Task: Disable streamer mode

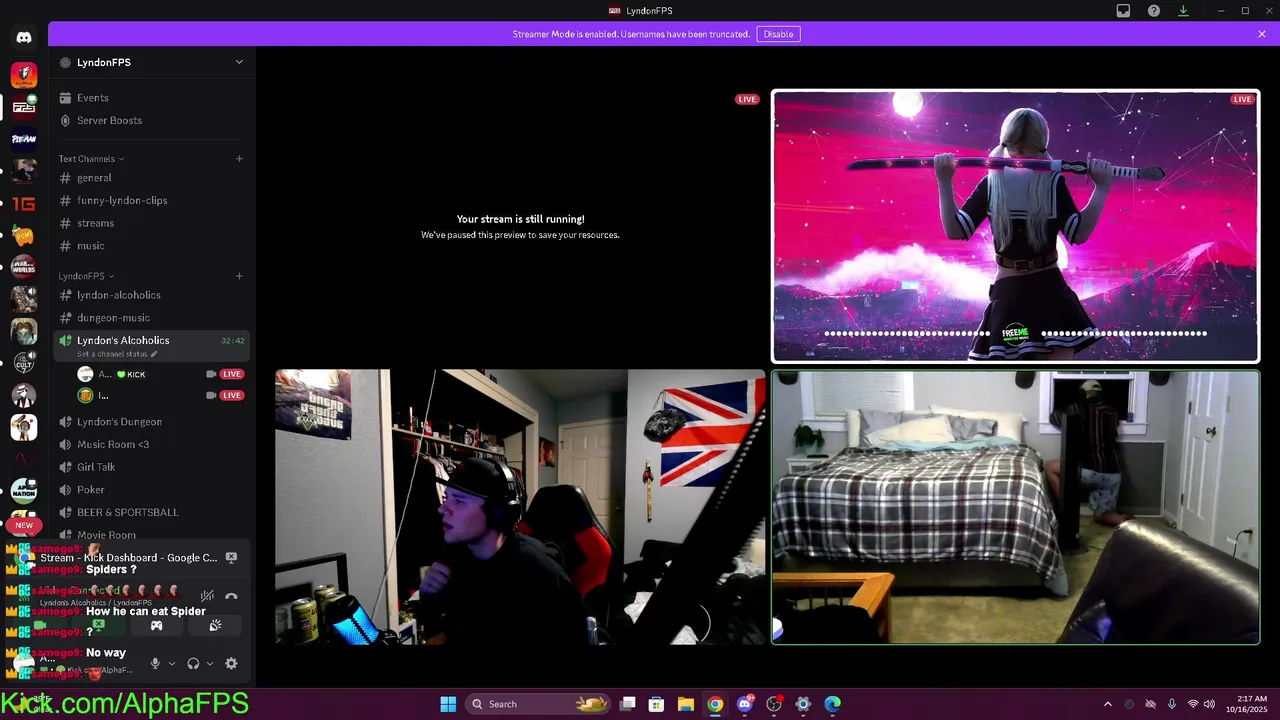Action: pyautogui.click(x=778, y=34)
